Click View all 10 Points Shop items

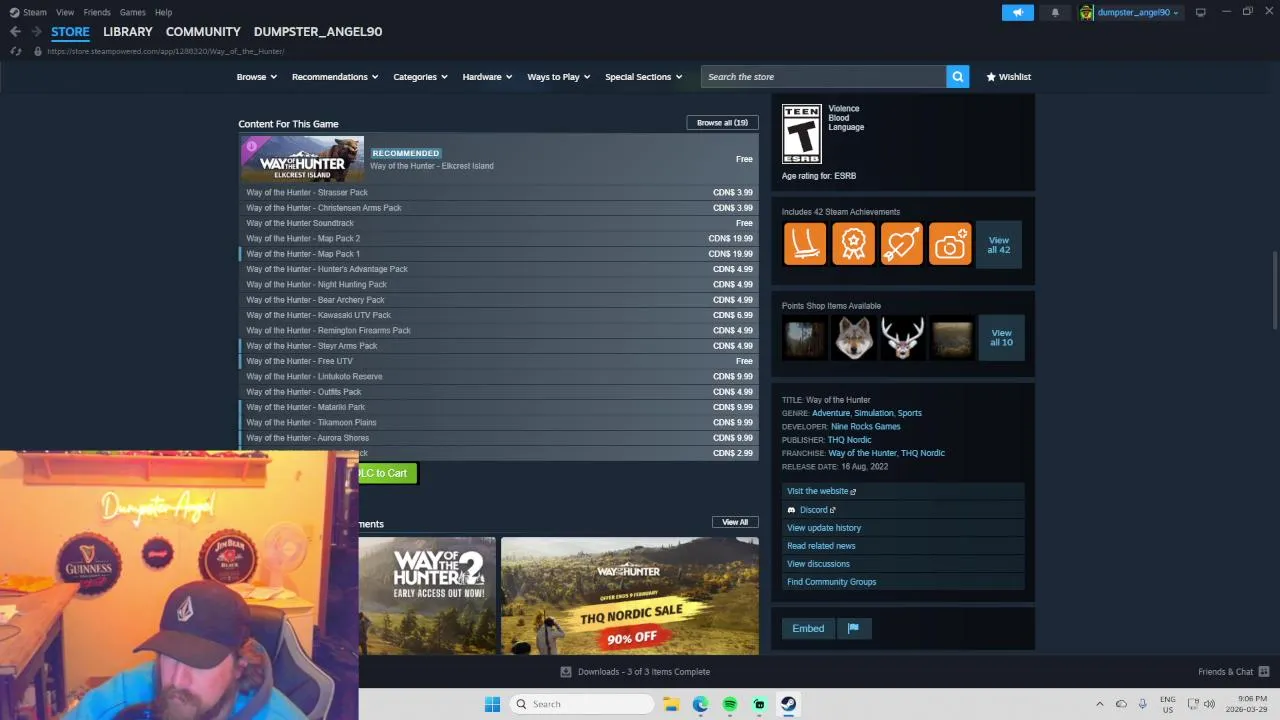[1001, 338]
